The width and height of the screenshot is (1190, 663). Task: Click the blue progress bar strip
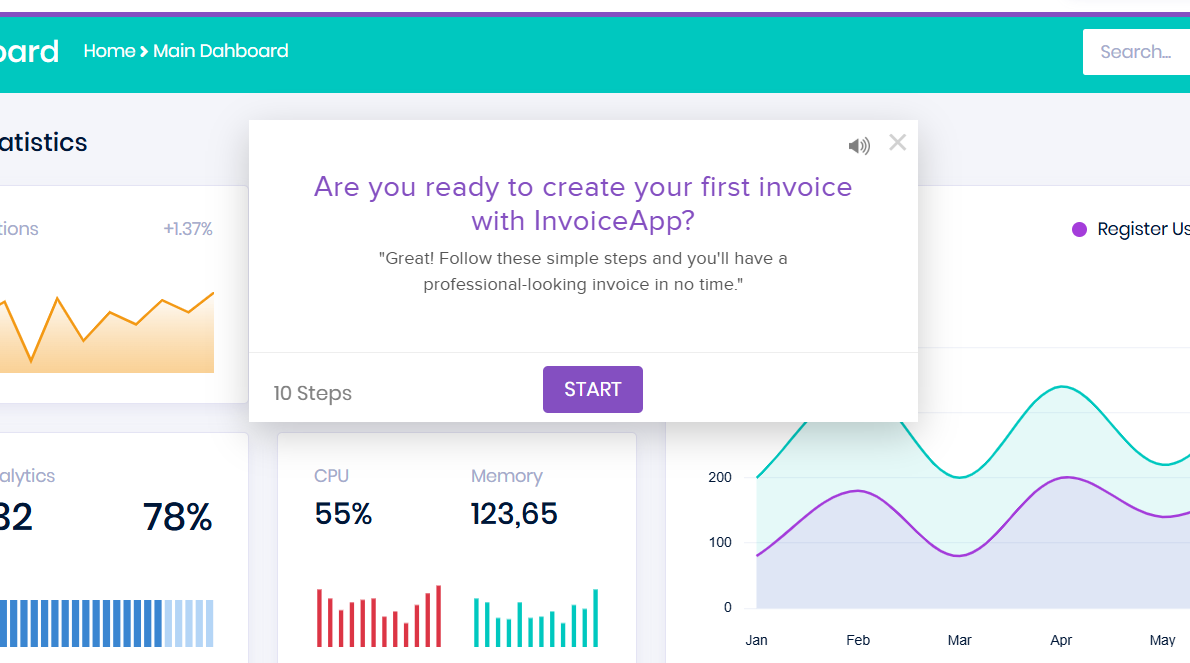click(105, 623)
